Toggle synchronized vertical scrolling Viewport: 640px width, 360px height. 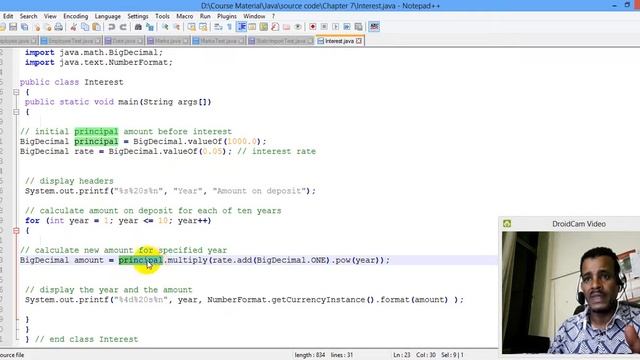tap(191, 27)
